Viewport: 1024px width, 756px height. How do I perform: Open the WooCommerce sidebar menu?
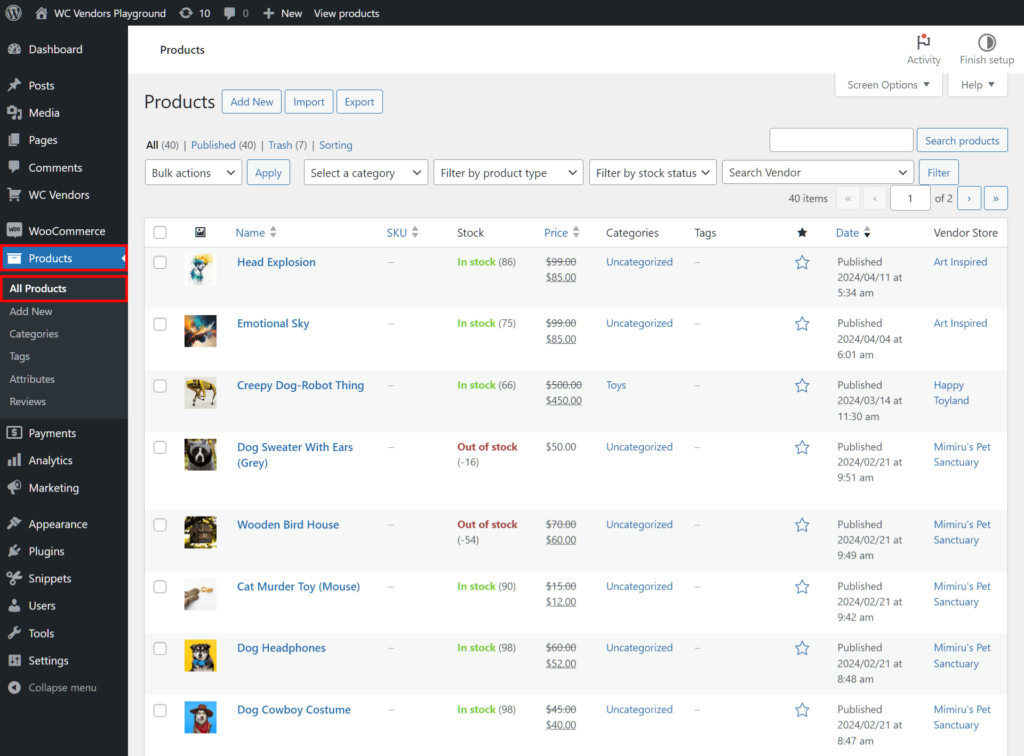[64, 231]
